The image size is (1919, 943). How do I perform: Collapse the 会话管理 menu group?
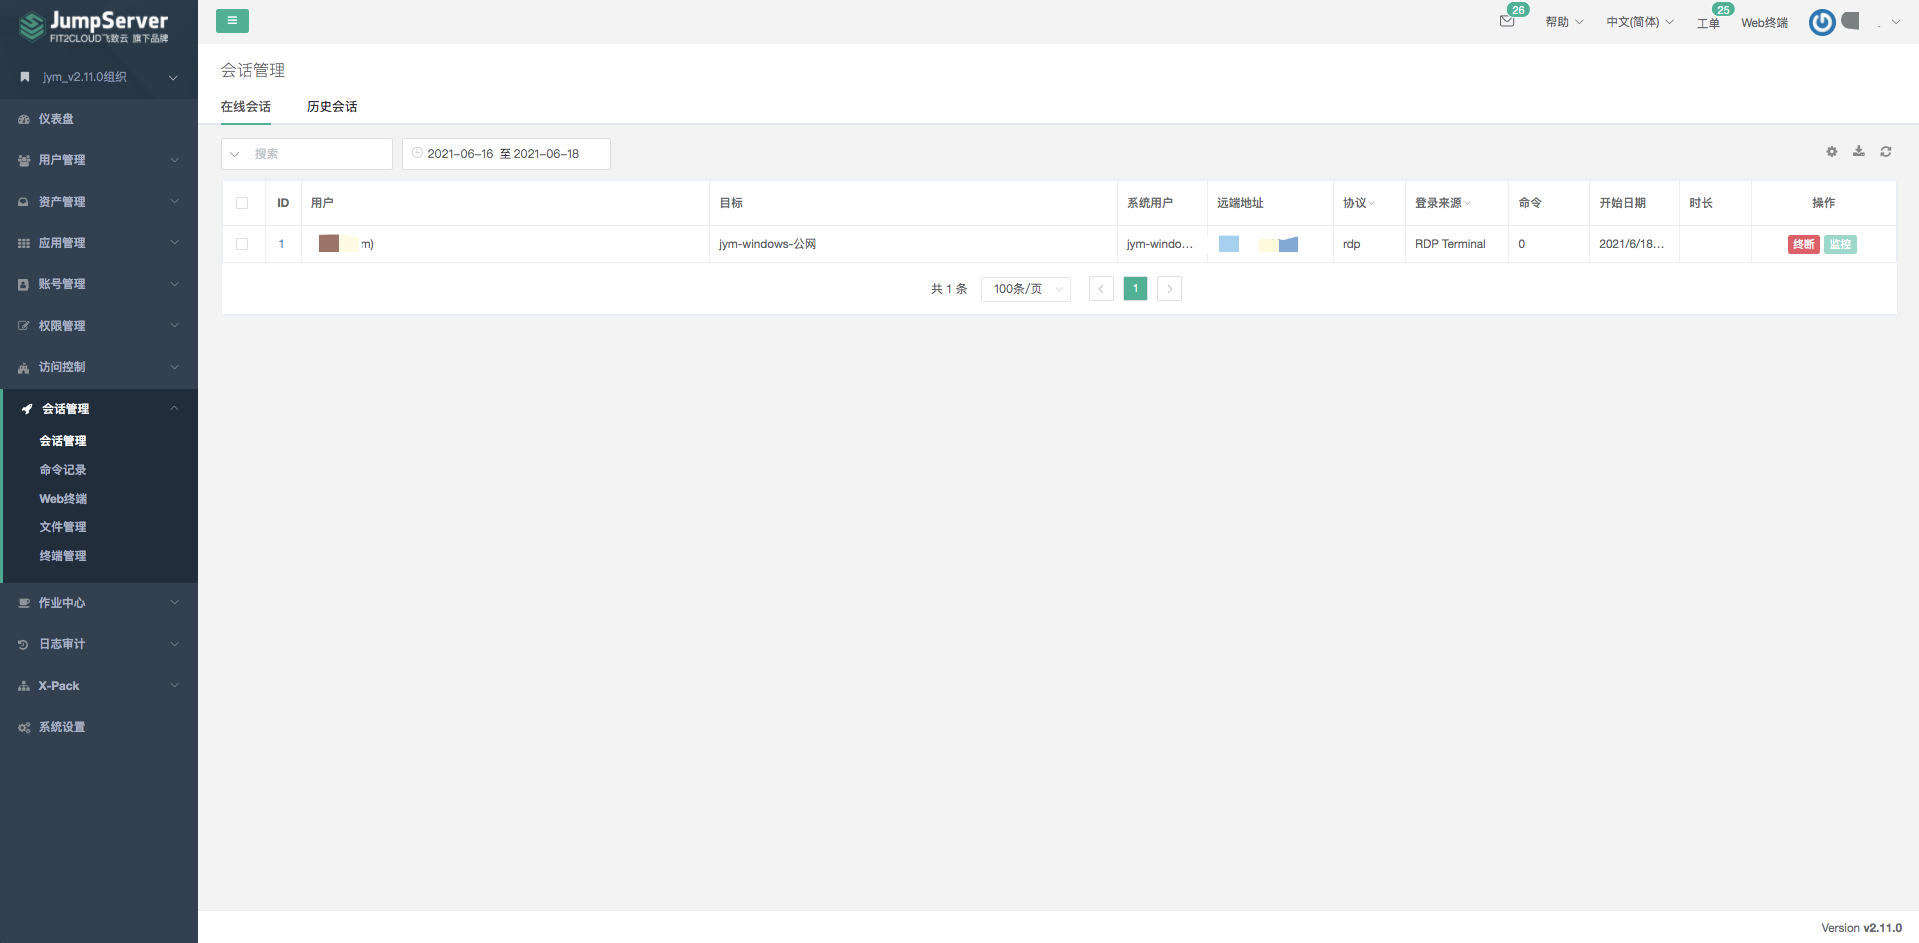[68, 408]
